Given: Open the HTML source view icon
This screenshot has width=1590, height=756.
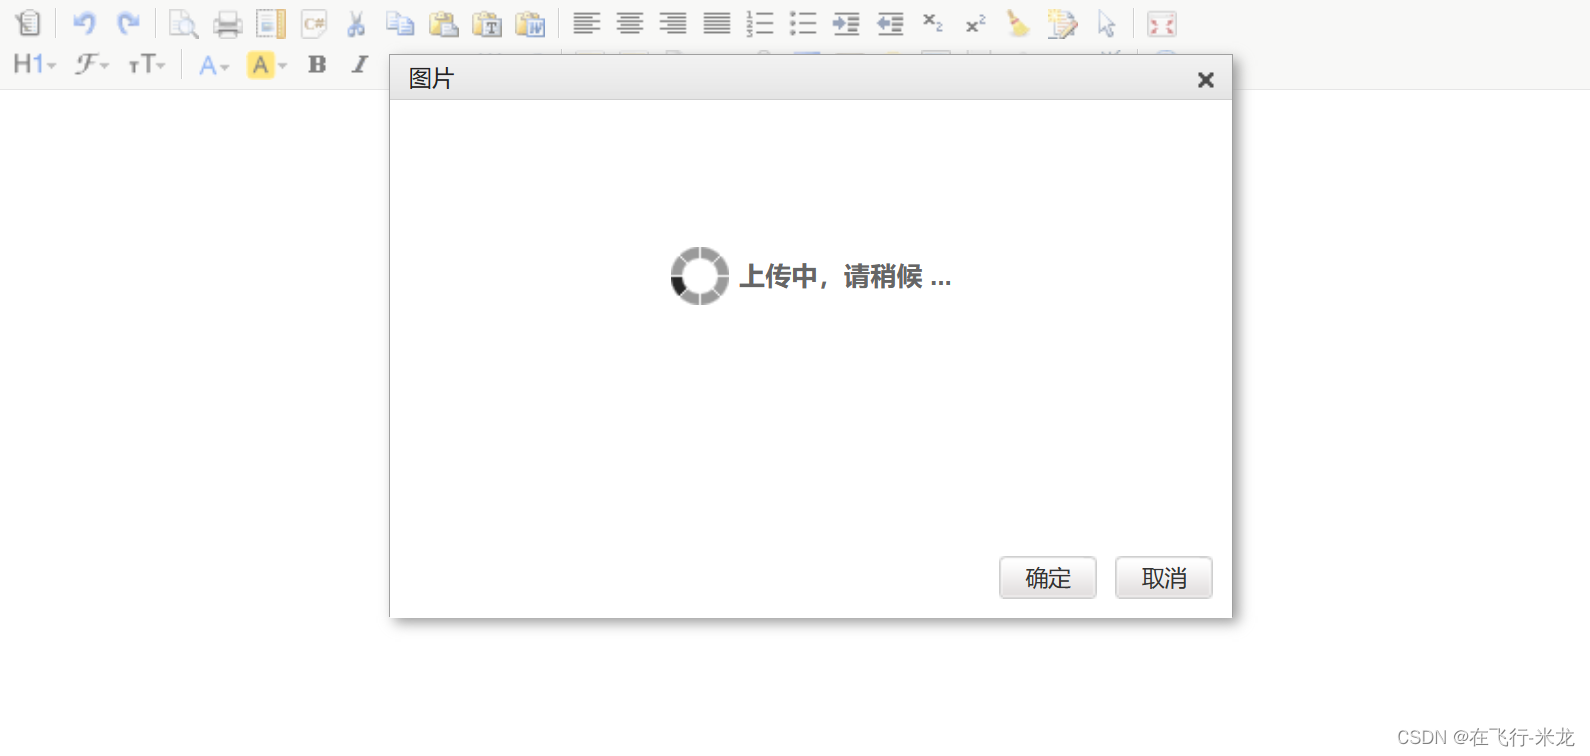Looking at the screenshot, I should coord(28,23).
